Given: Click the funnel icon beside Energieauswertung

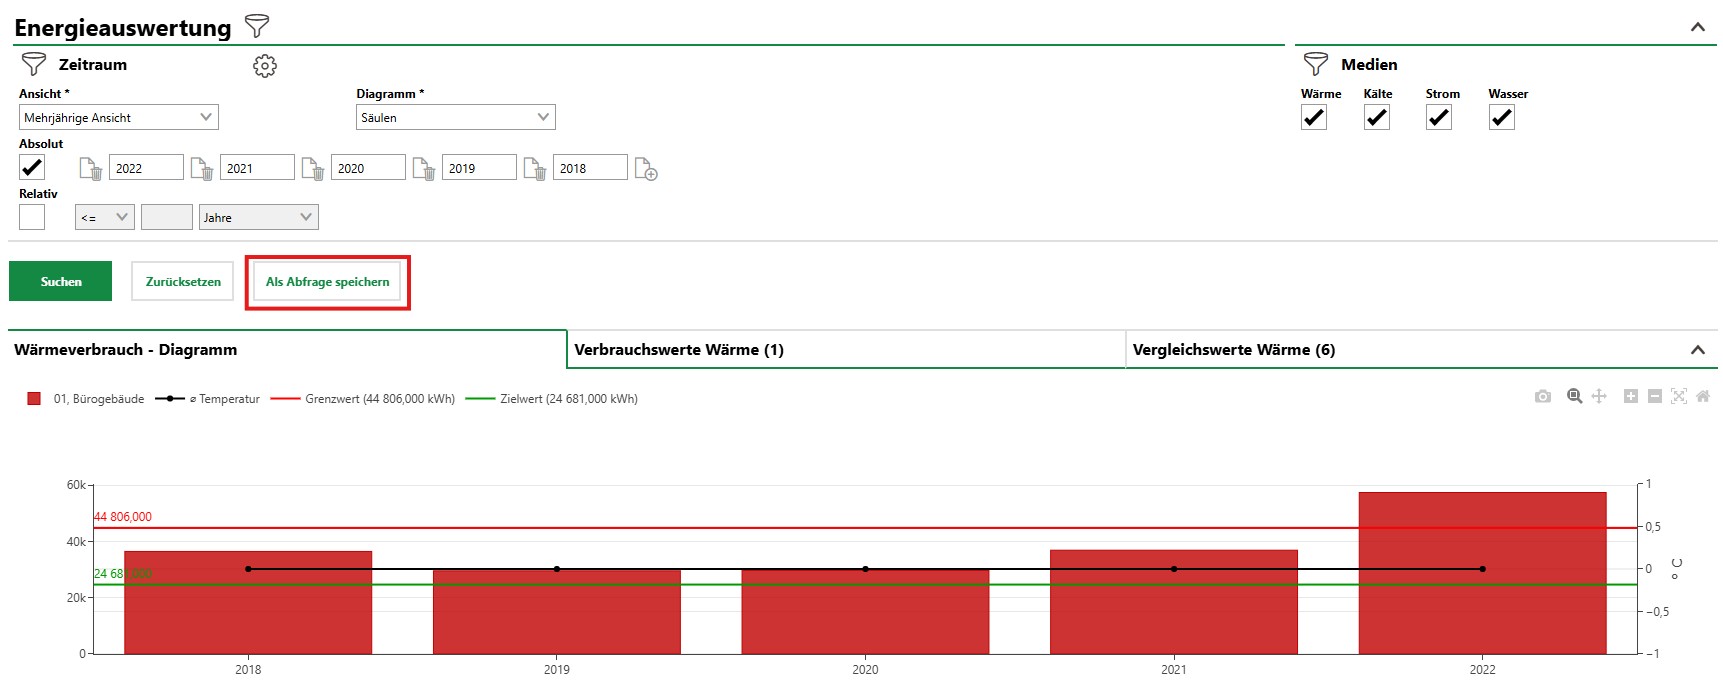Looking at the screenshot, I should 257,26.
